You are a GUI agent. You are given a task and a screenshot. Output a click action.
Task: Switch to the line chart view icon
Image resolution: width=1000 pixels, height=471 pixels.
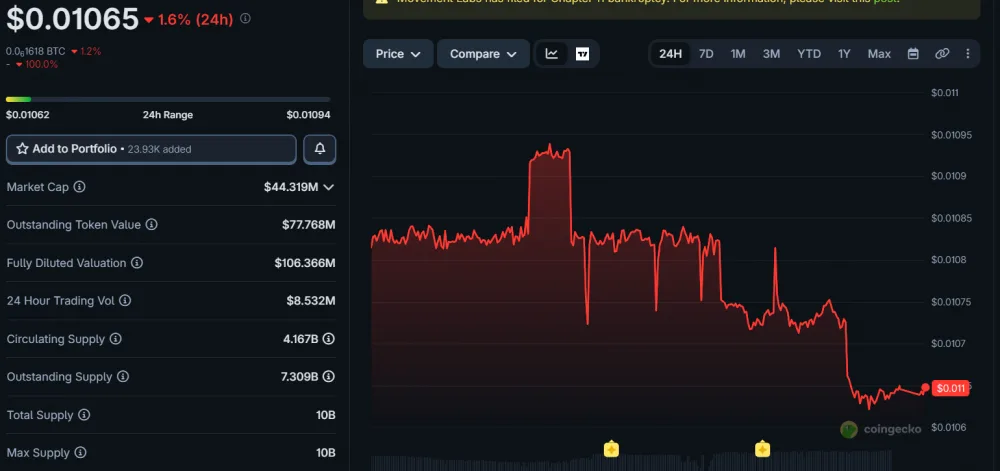click(x=552, y=54)
